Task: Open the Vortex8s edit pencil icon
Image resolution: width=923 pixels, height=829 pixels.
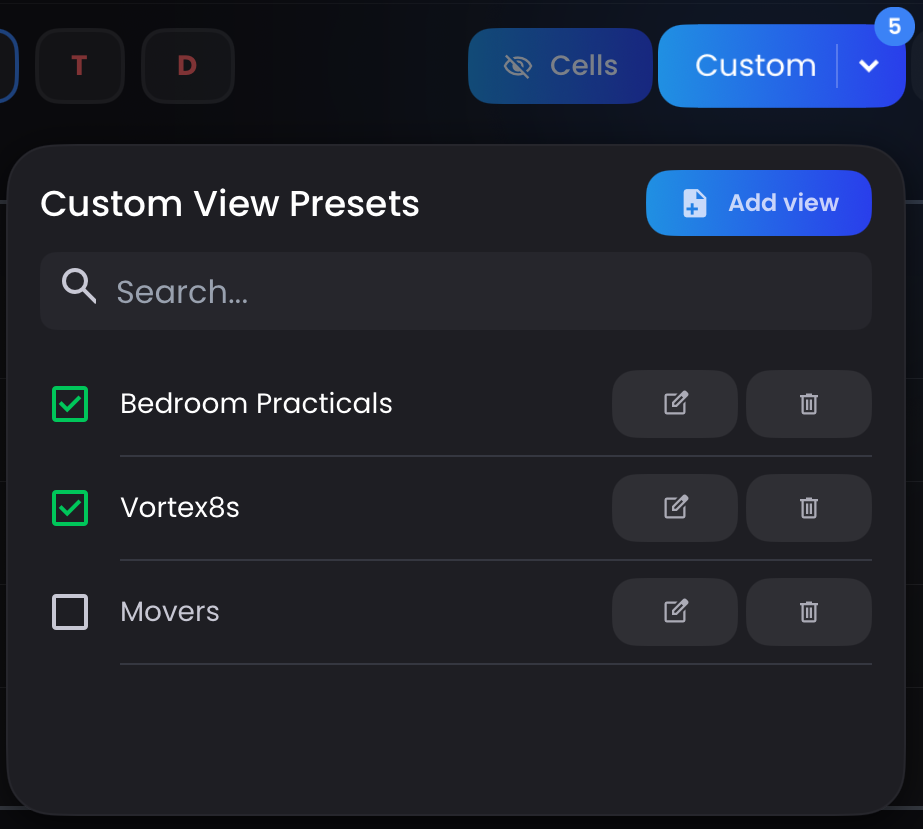Action: pos(674,508)
